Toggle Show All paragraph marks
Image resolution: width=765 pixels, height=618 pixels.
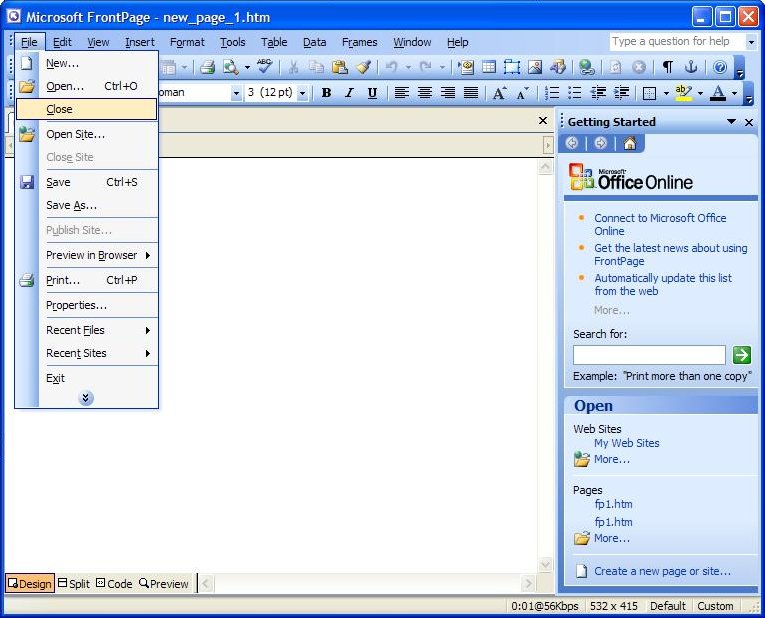tap(667, 67)
